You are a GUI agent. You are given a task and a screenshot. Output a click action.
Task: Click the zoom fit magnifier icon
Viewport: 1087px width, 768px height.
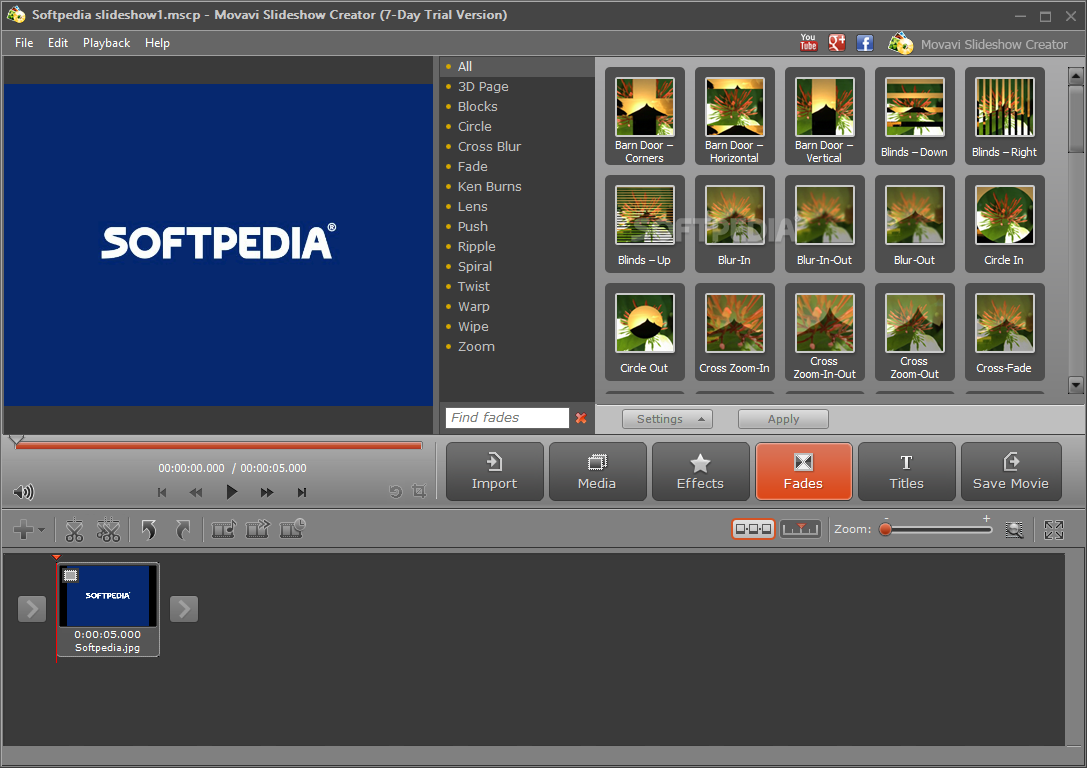tap(1014, 530)
